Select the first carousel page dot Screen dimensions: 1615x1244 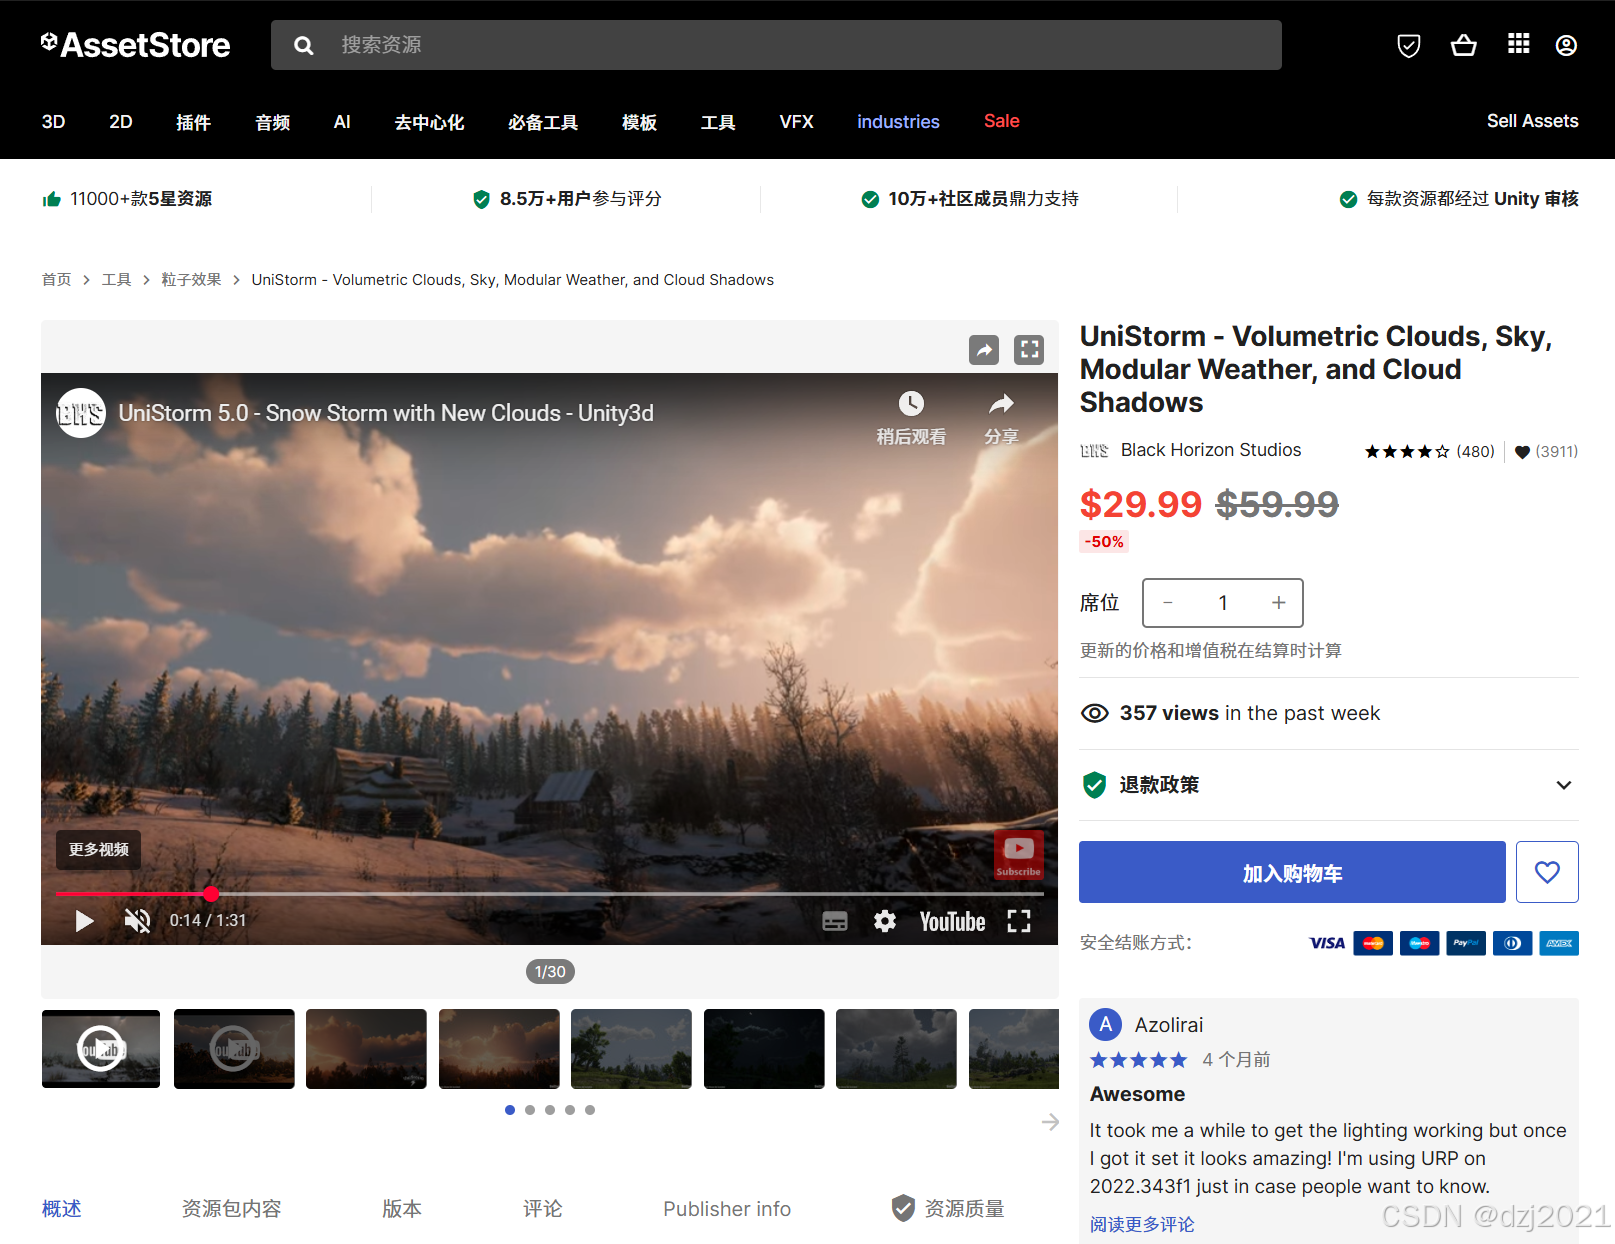510,1110
